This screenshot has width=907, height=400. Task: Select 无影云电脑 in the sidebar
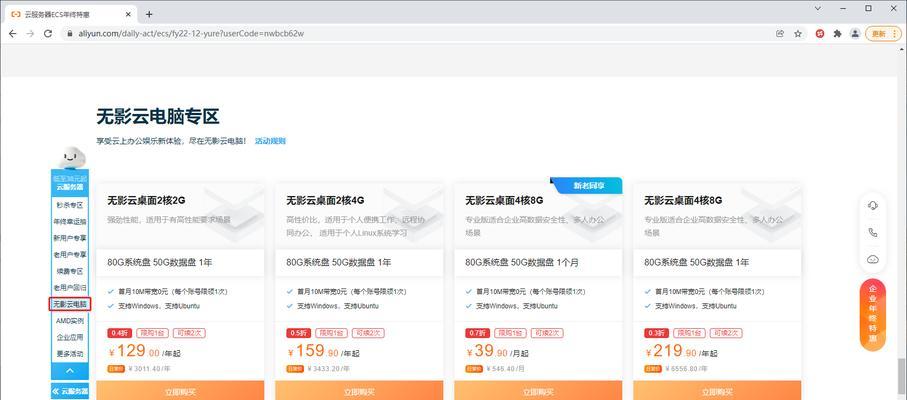pos(69,304)
